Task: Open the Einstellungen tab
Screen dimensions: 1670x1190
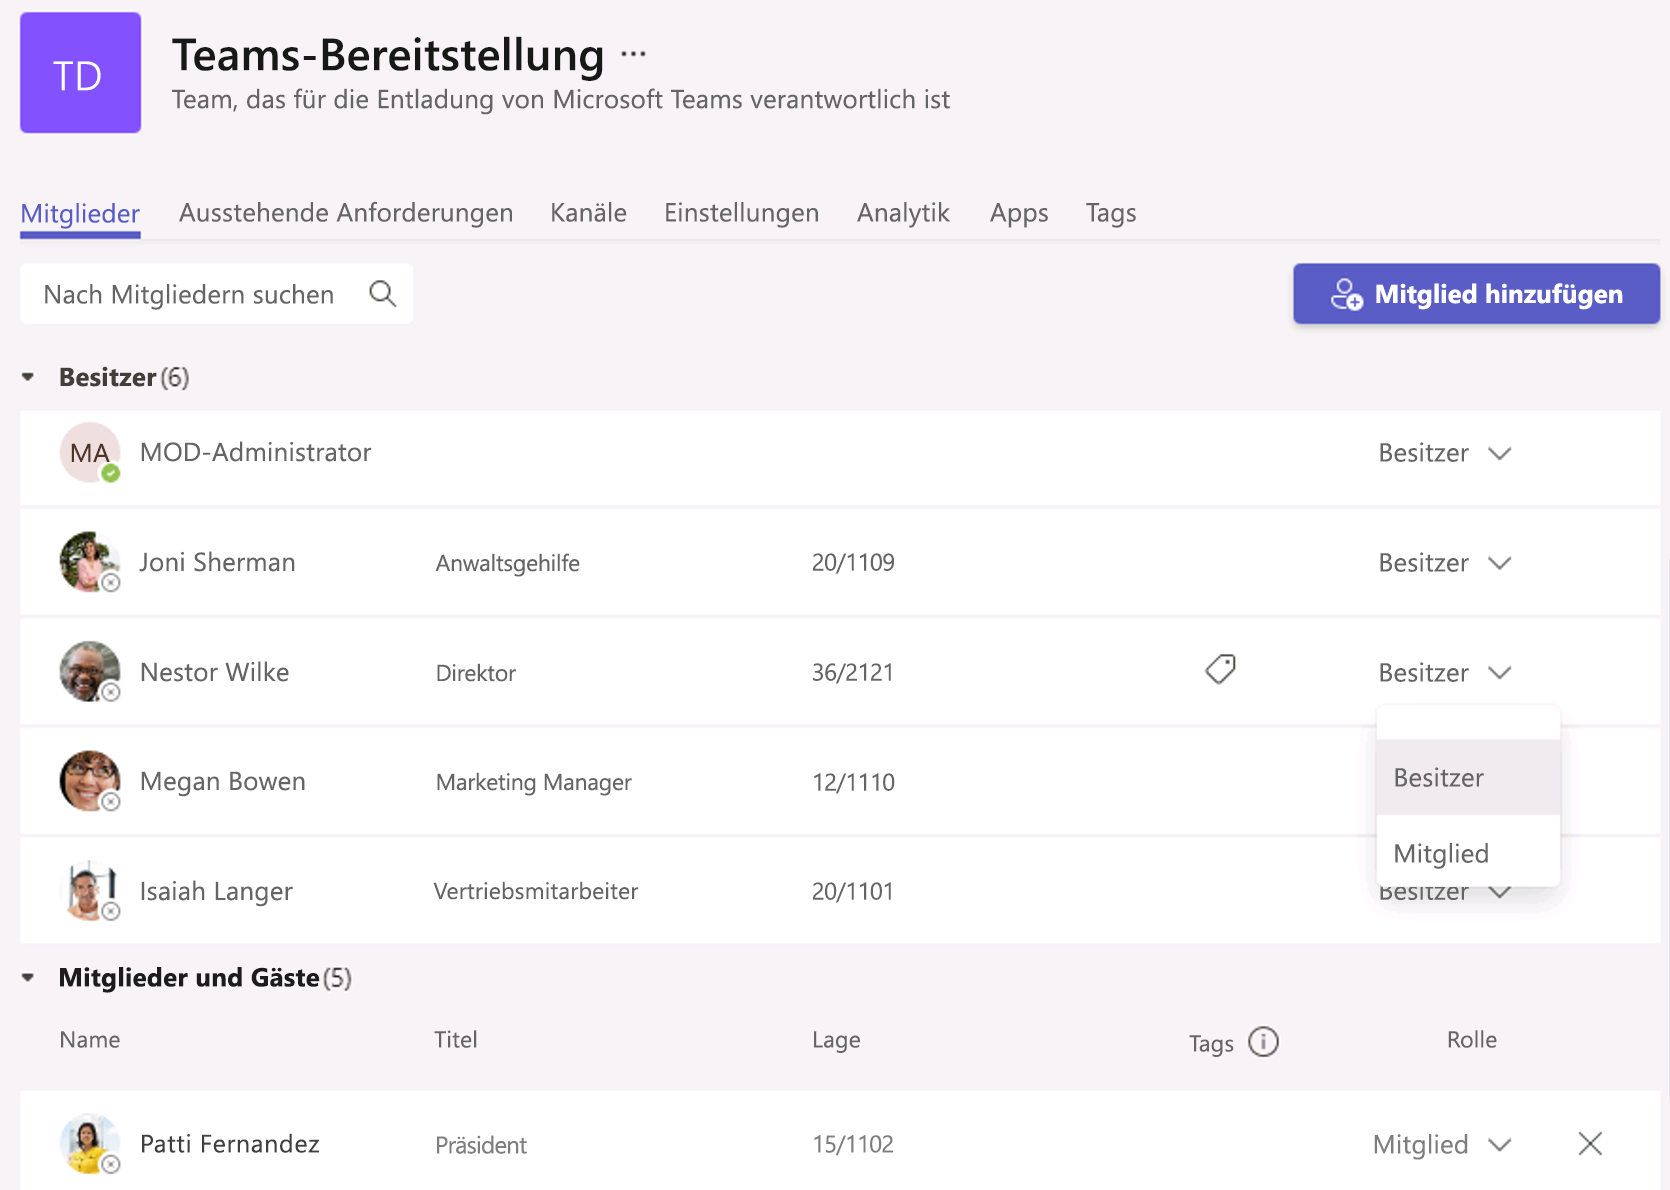Action: pos(741,213)
